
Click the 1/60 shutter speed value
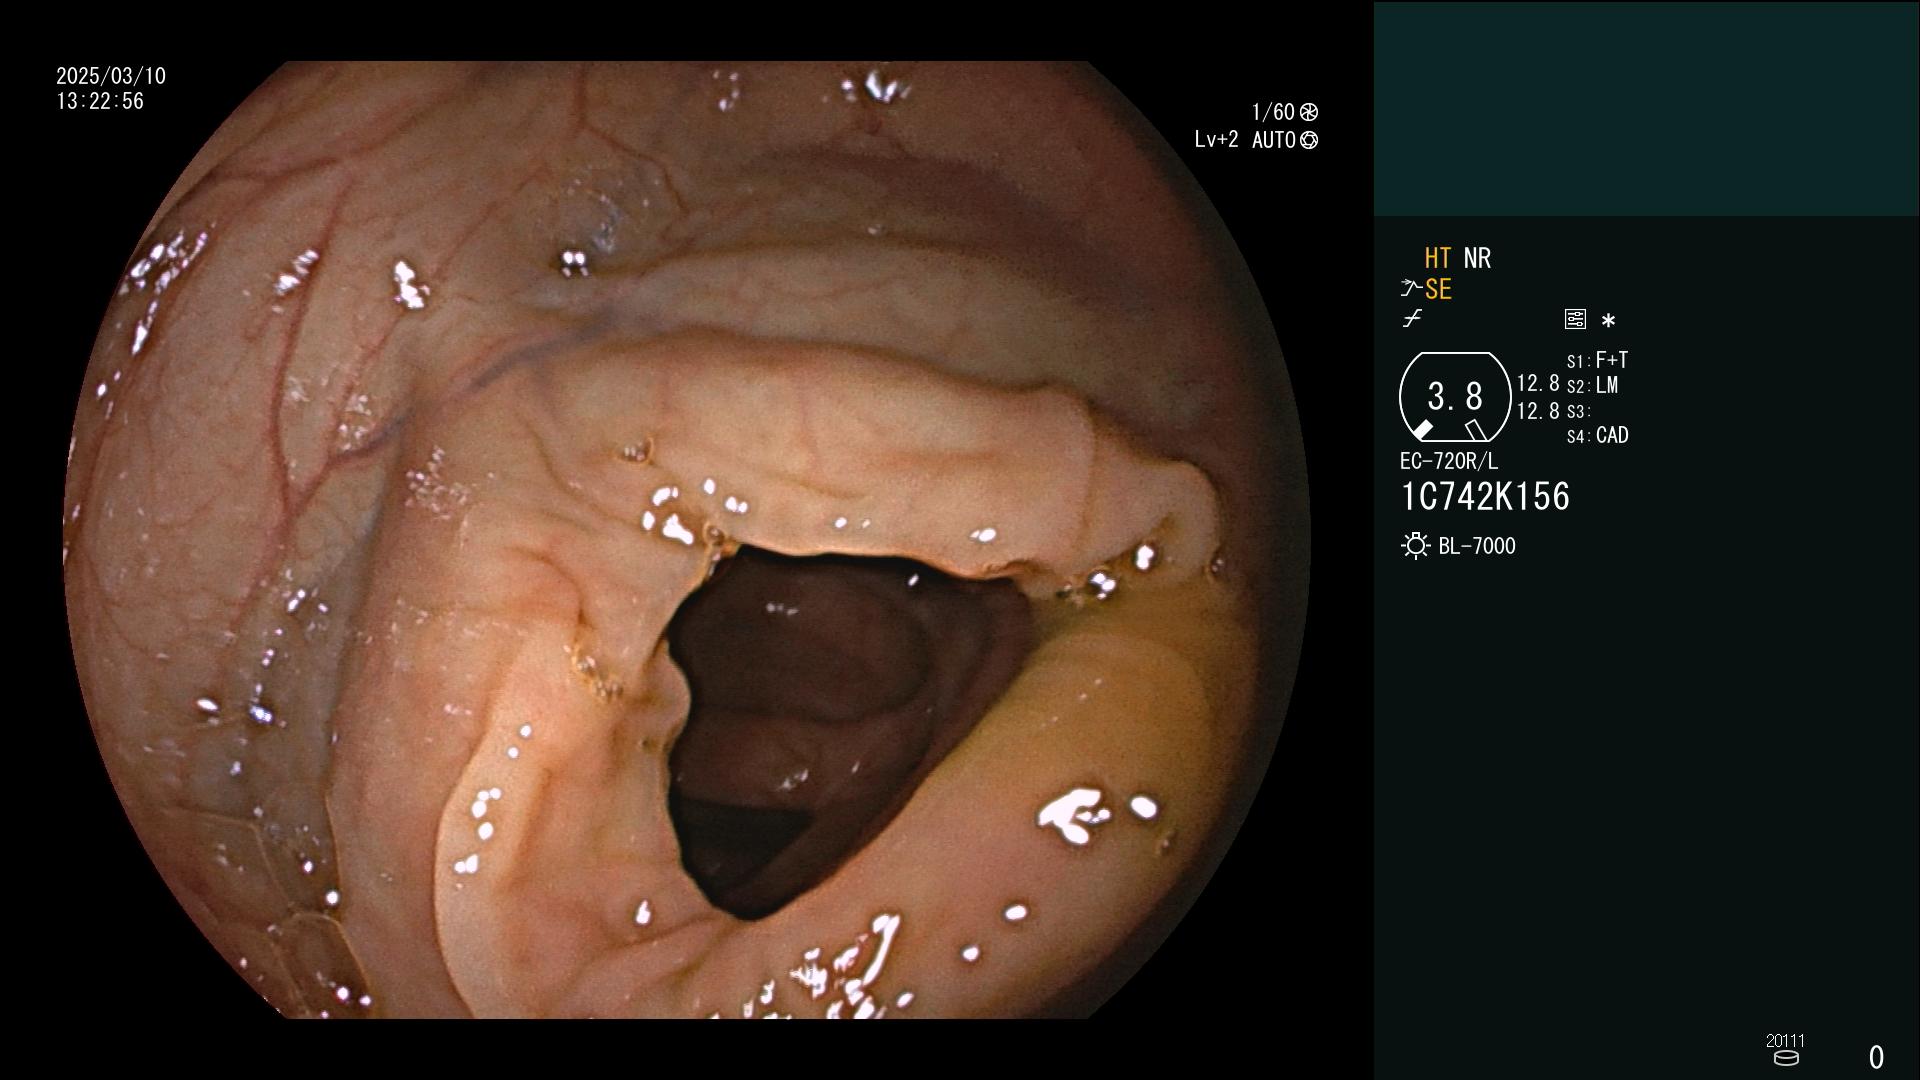[1273, 112]
